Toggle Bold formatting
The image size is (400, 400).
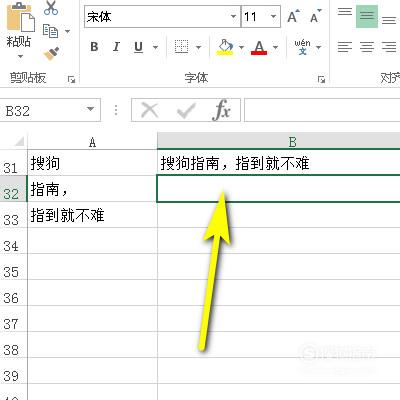pyautogui.click(x=94, y=47)
